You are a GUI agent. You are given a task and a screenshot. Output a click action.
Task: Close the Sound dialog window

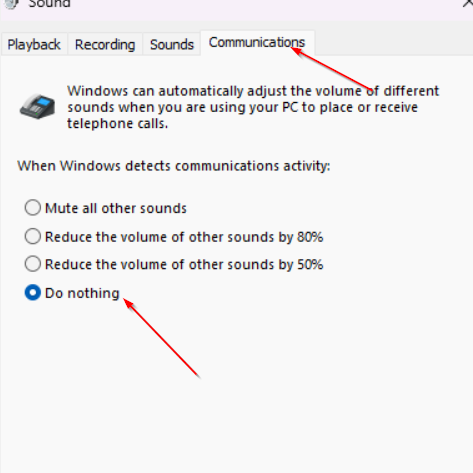[x=468, y=3]
